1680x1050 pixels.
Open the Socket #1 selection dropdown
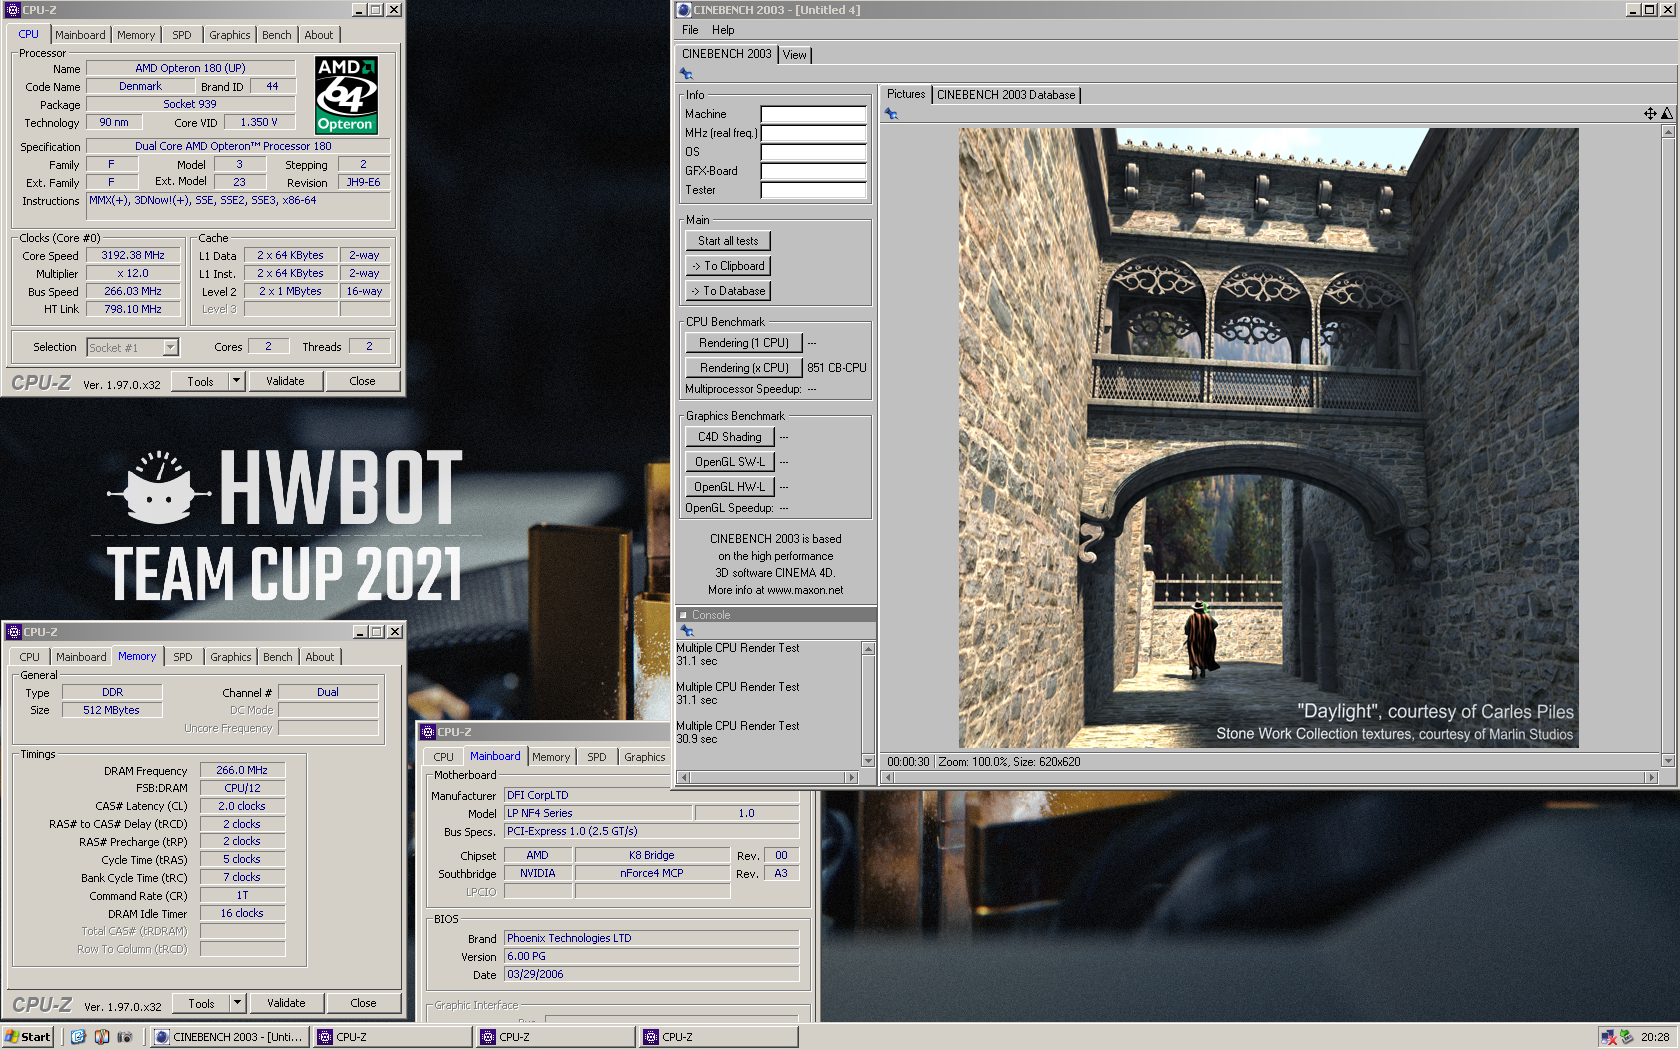[170, 347]
